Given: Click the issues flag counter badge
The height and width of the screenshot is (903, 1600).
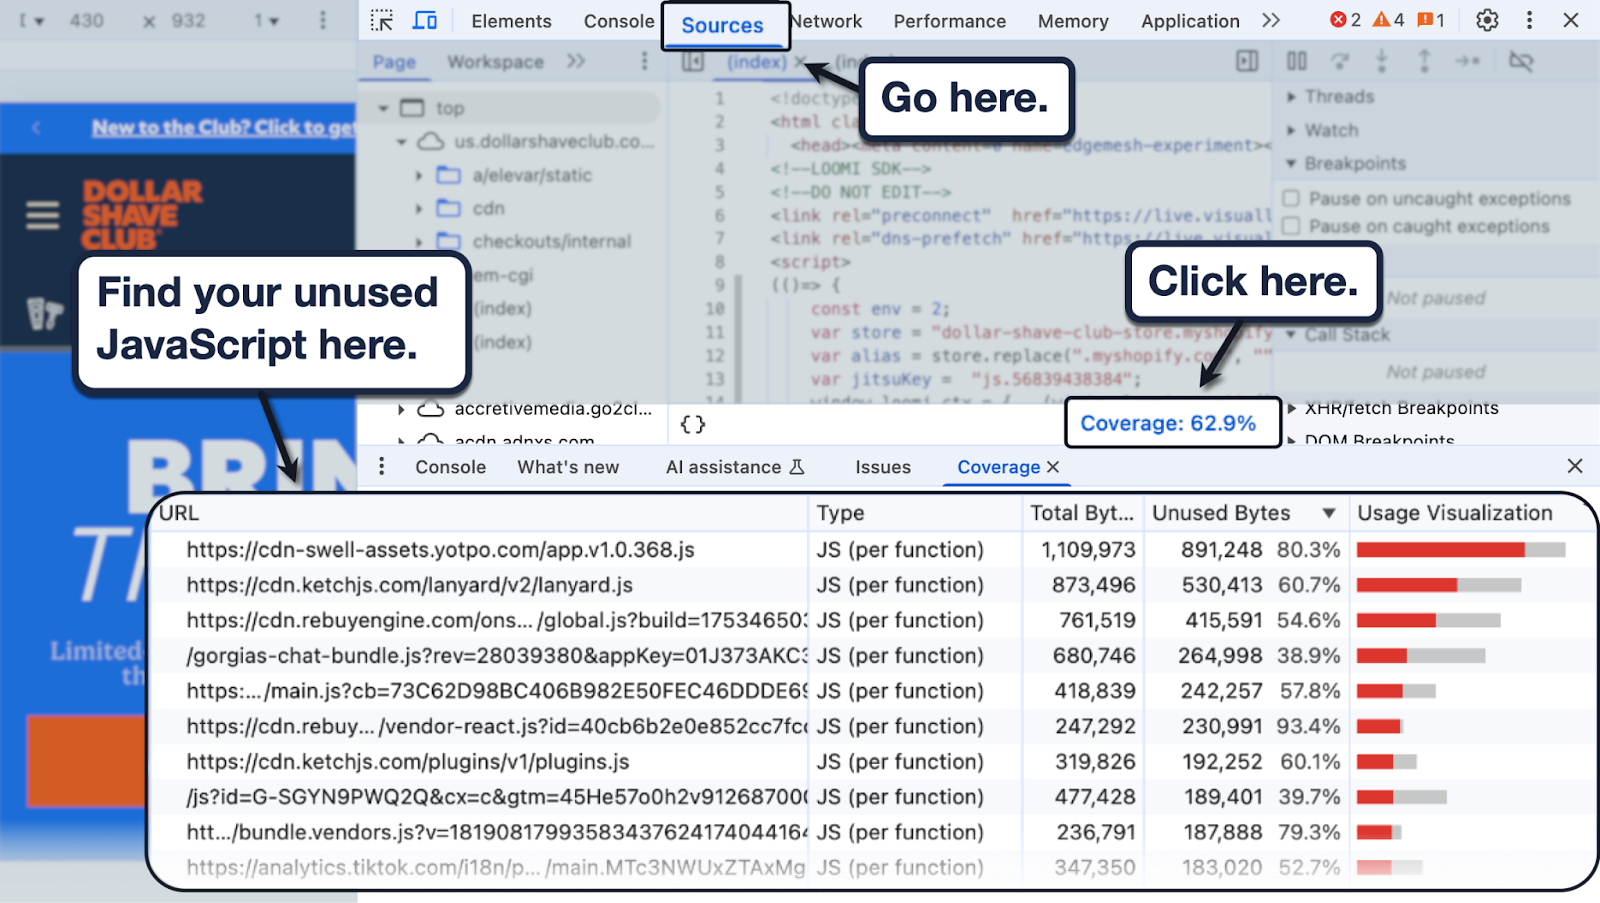Looking at the screenshot, I should click(1431, 20).
